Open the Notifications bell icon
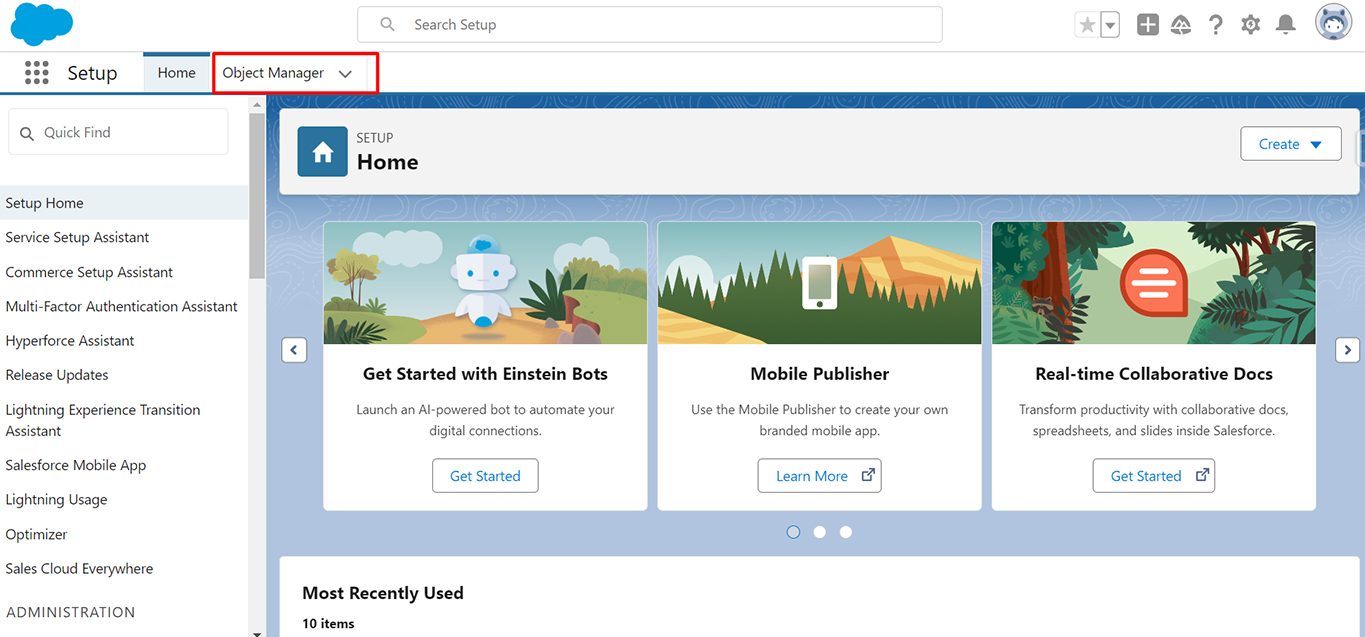This screenshot has height=637, width=1365. coord(1286,25)
